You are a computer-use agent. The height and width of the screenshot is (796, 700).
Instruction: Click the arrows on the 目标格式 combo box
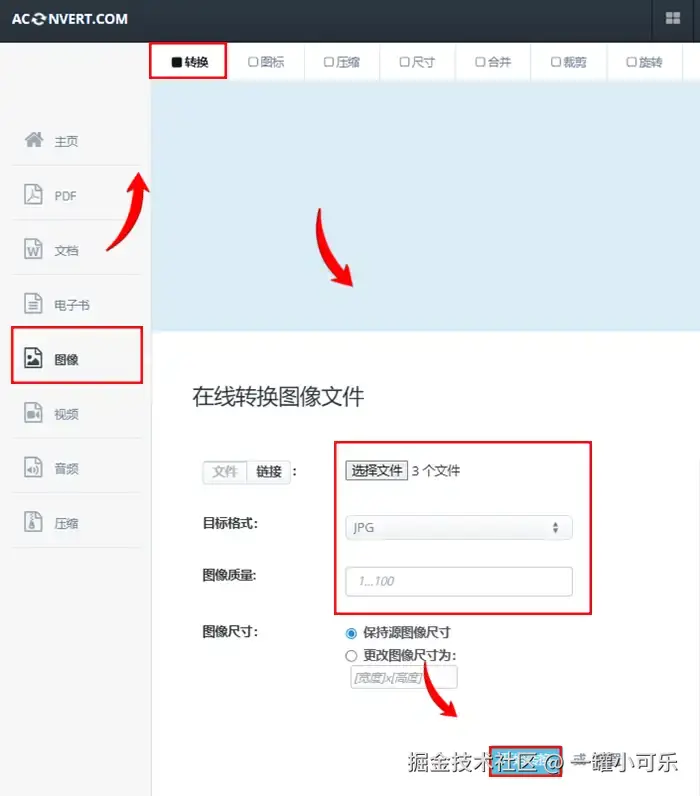click(x=555, y=528)
